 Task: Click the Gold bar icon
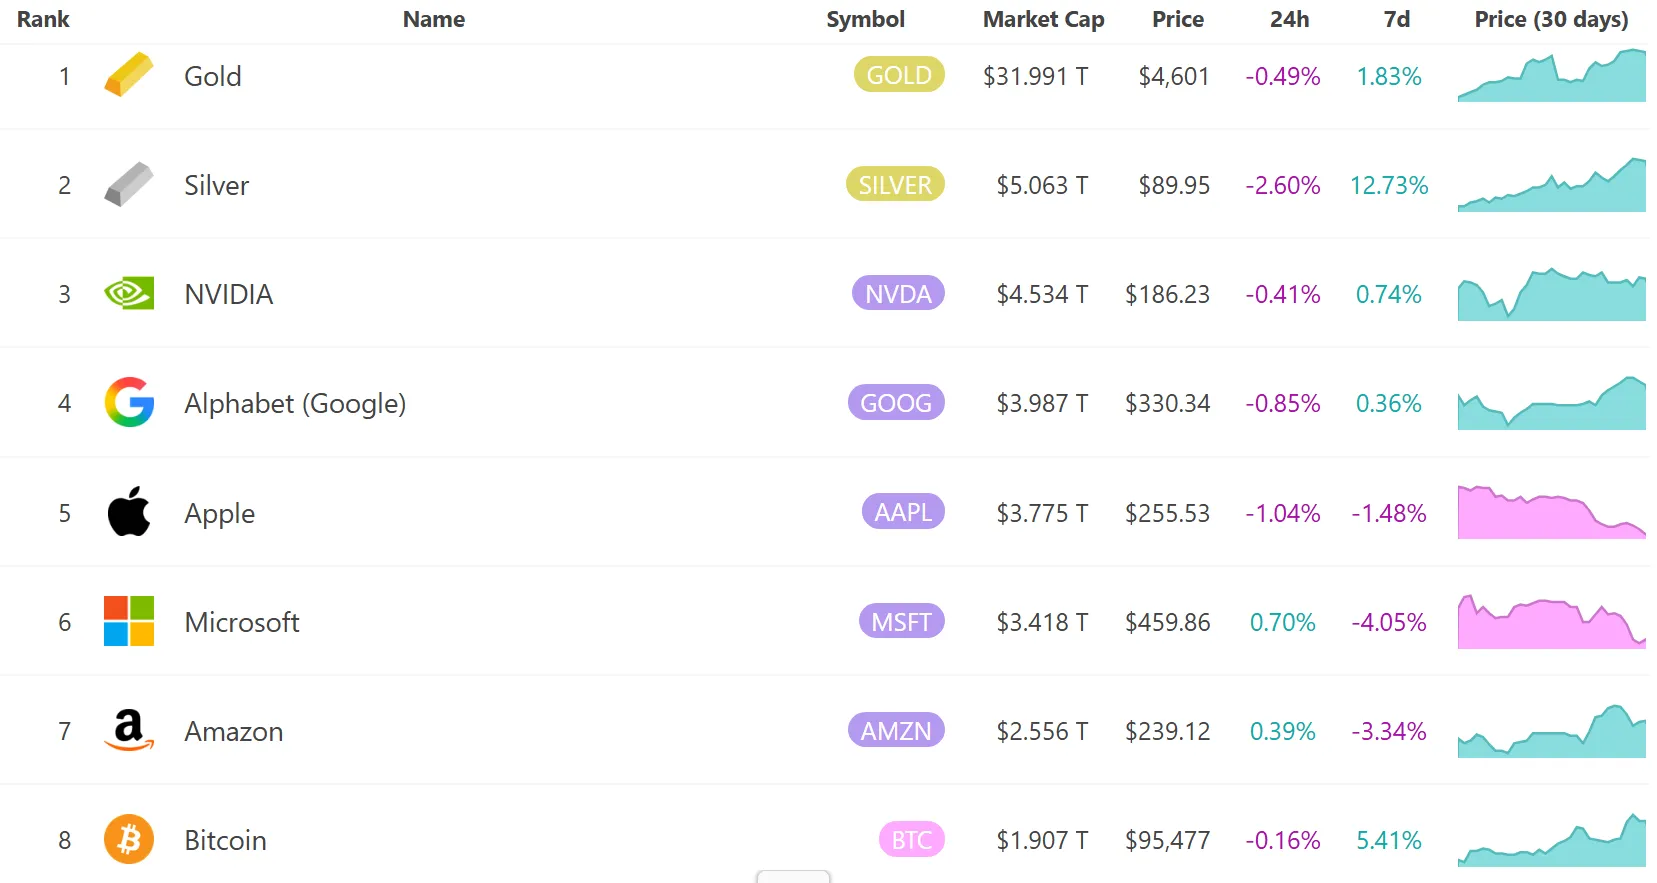coord(129,75)
